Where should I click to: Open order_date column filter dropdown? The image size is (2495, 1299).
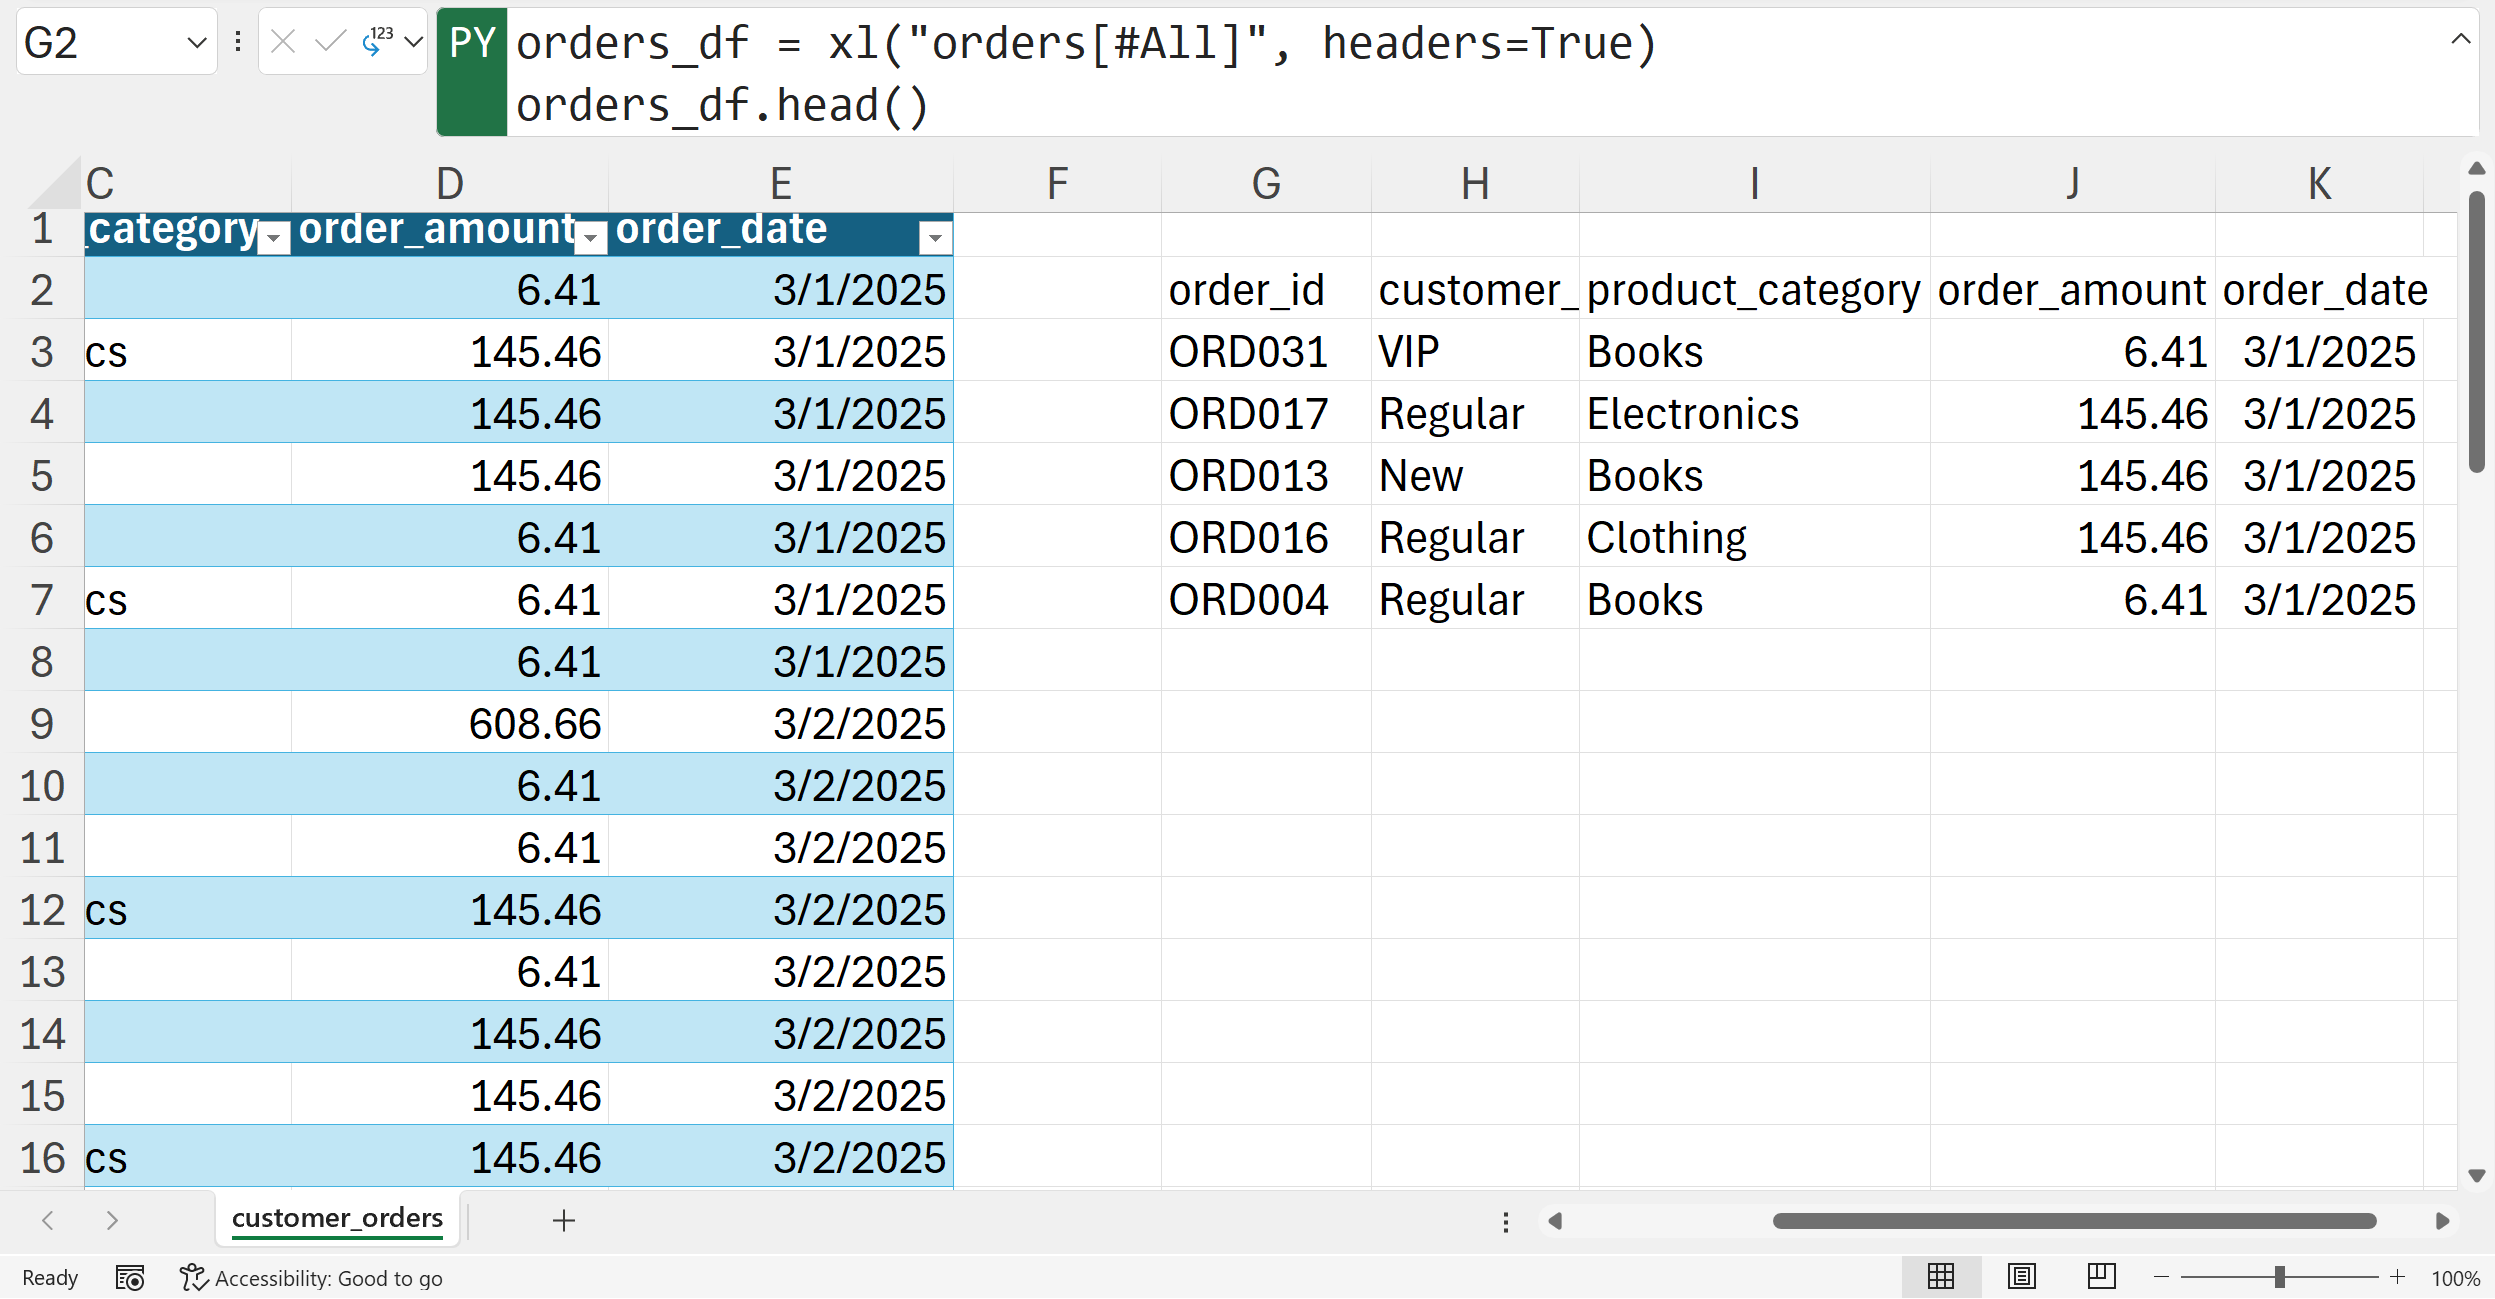[x=935, y=238]
